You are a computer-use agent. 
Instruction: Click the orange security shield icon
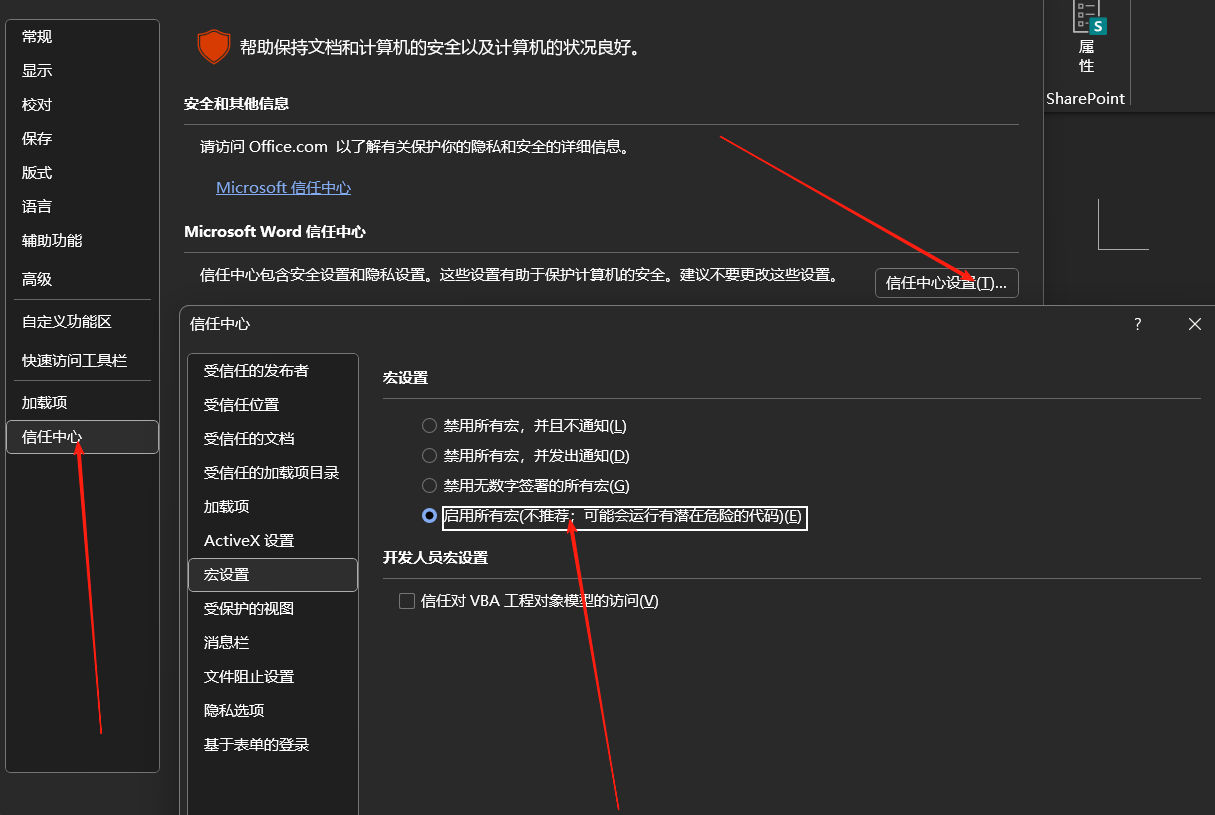[213, 47]
